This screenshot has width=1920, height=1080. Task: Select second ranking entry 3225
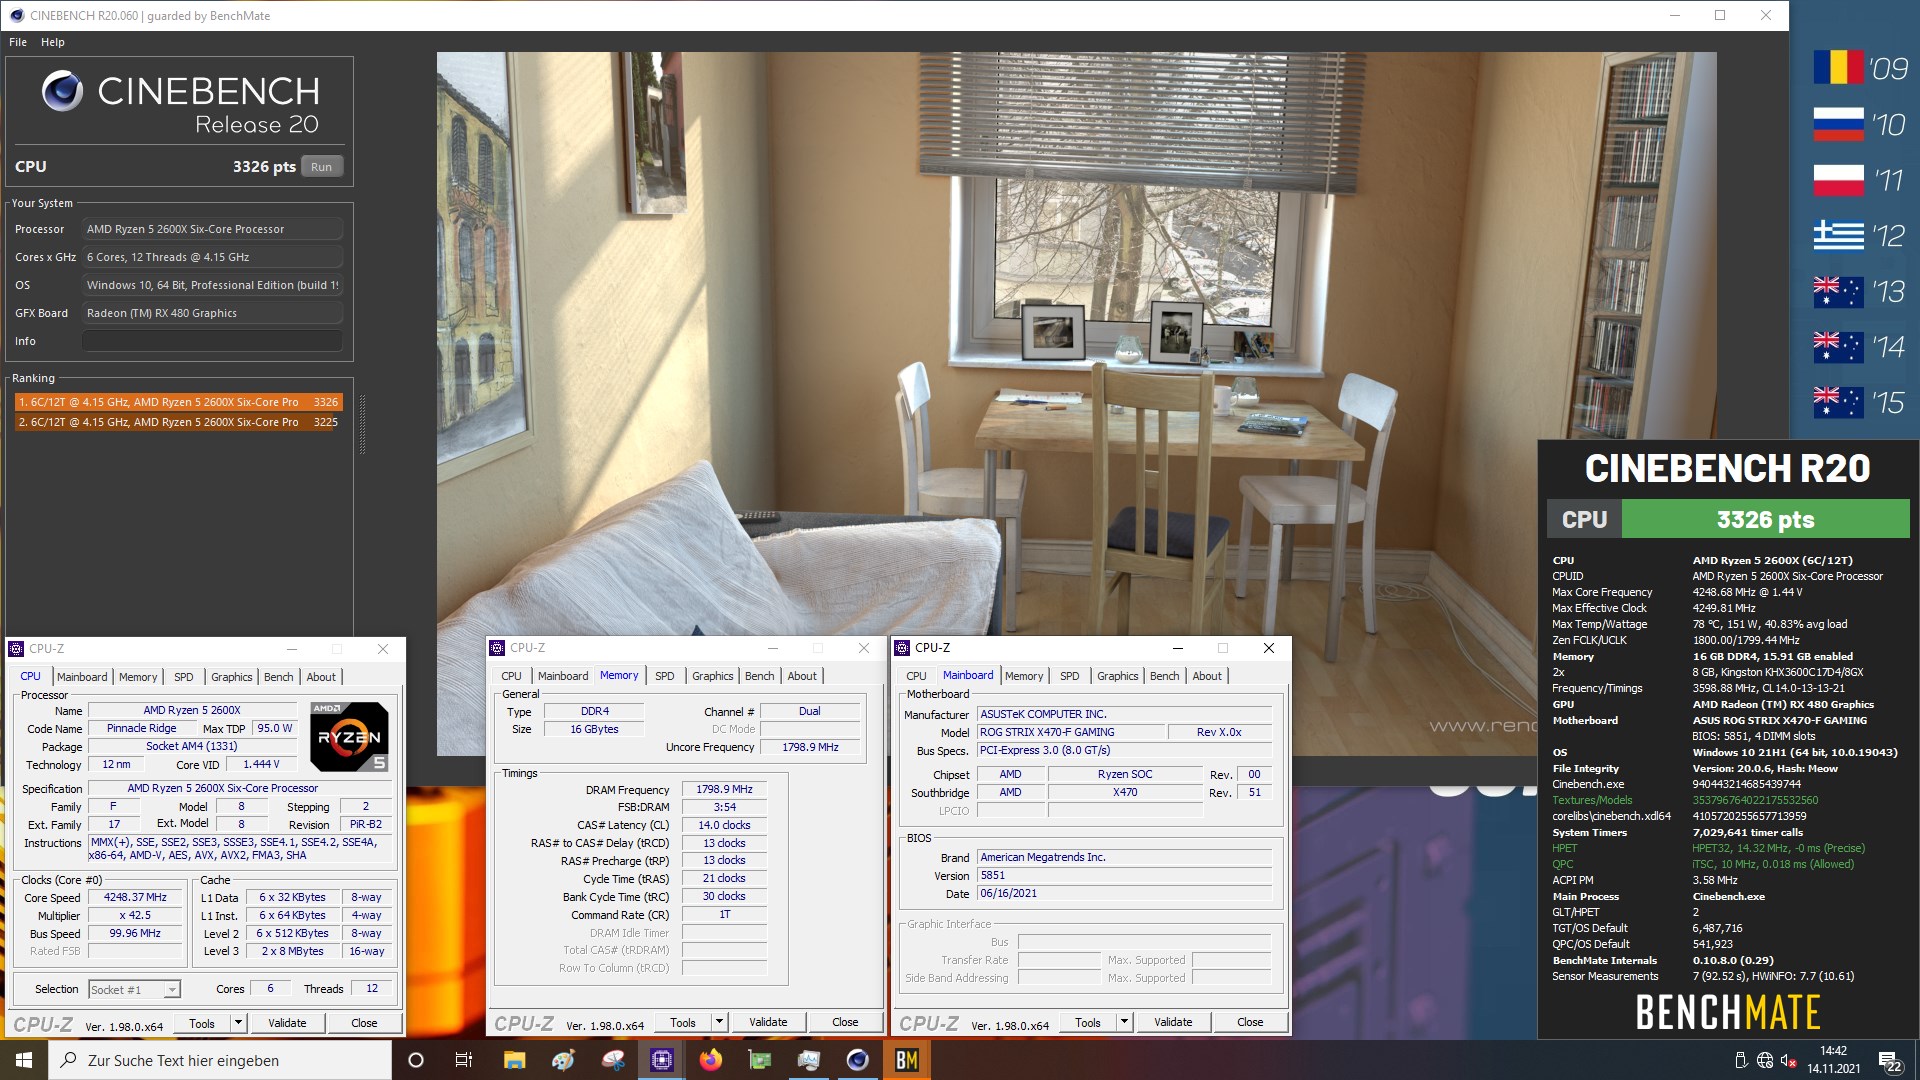coord(178,422)
